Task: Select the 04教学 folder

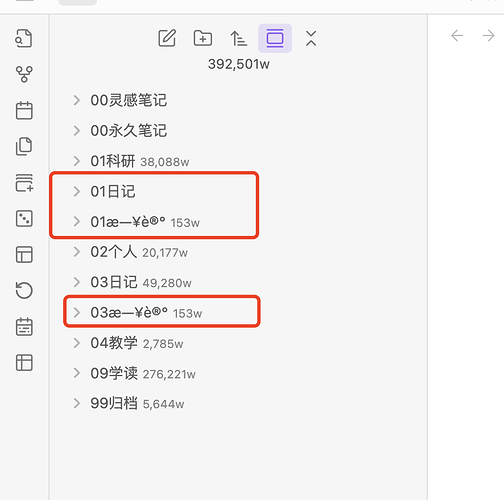Action: (x=137, y=343)
